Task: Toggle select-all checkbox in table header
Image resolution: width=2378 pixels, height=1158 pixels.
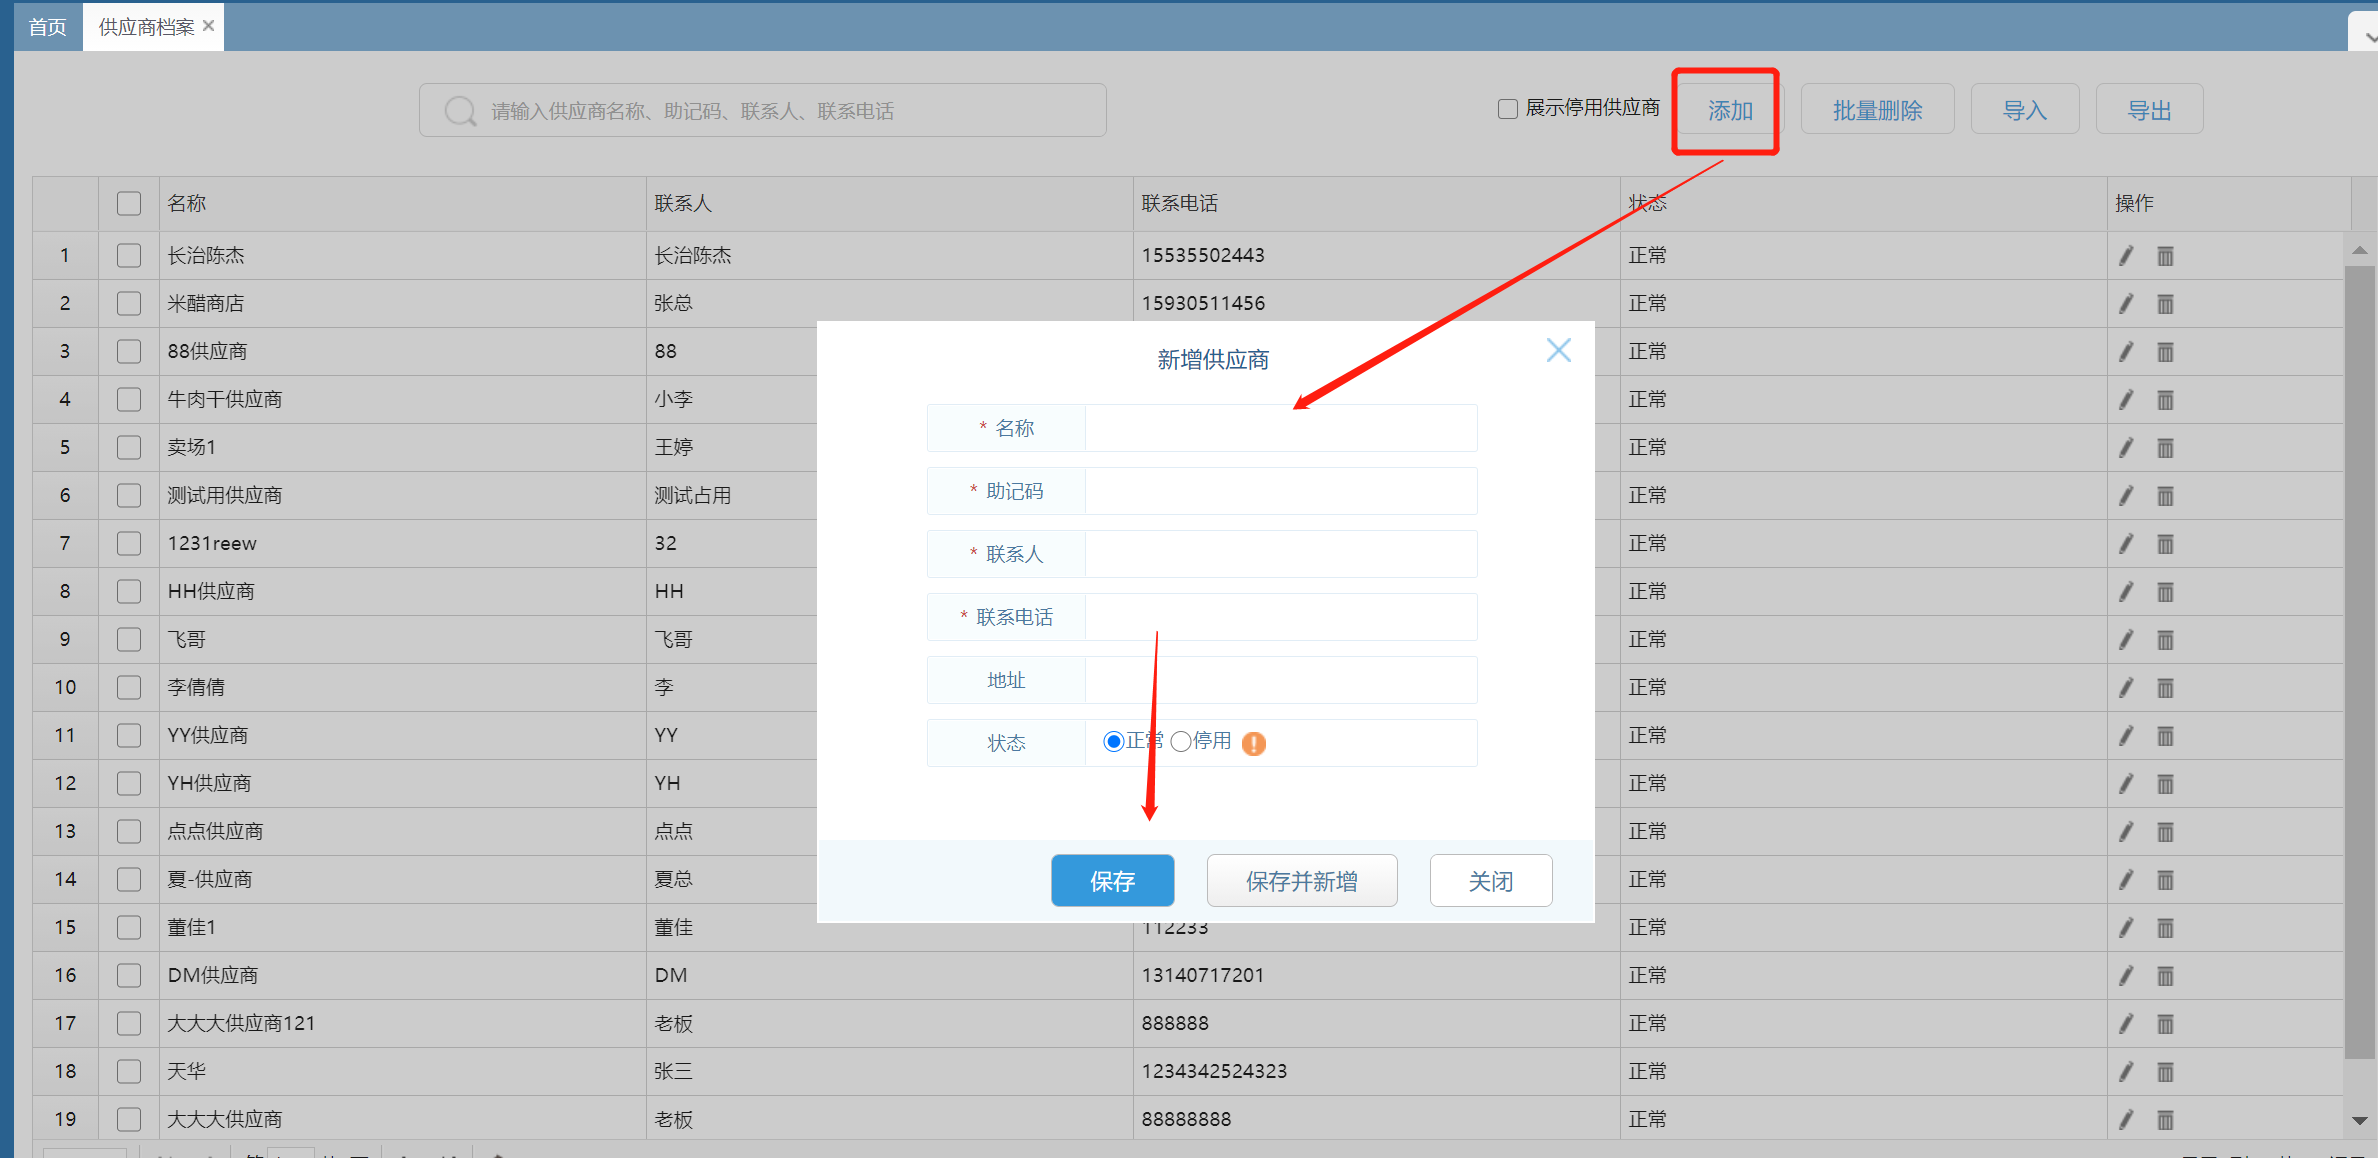Action: [x=129, y=204]
